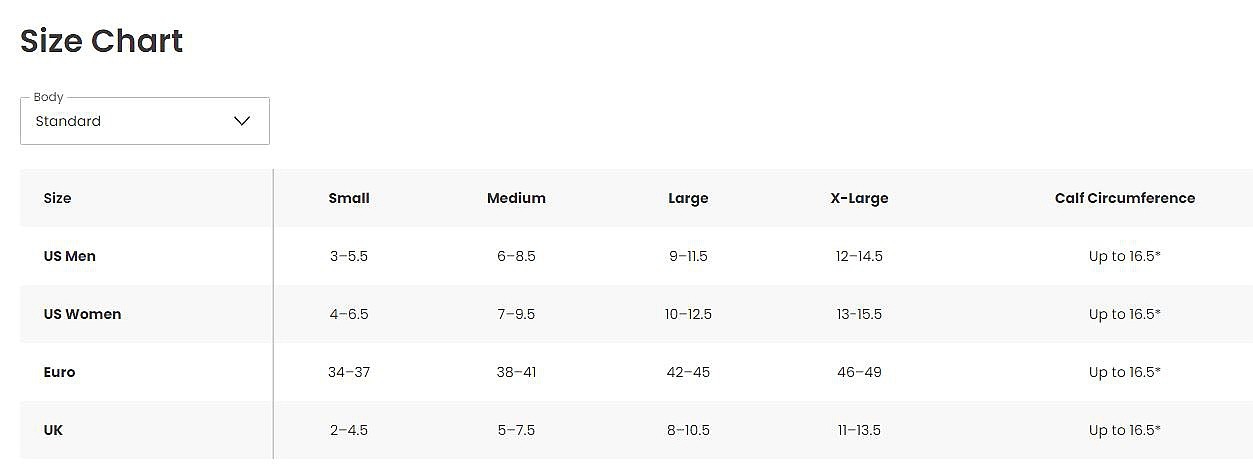Click the Euro Large 42–45 cell
This screenshot has width=1253, height=475.
point(688,372)
